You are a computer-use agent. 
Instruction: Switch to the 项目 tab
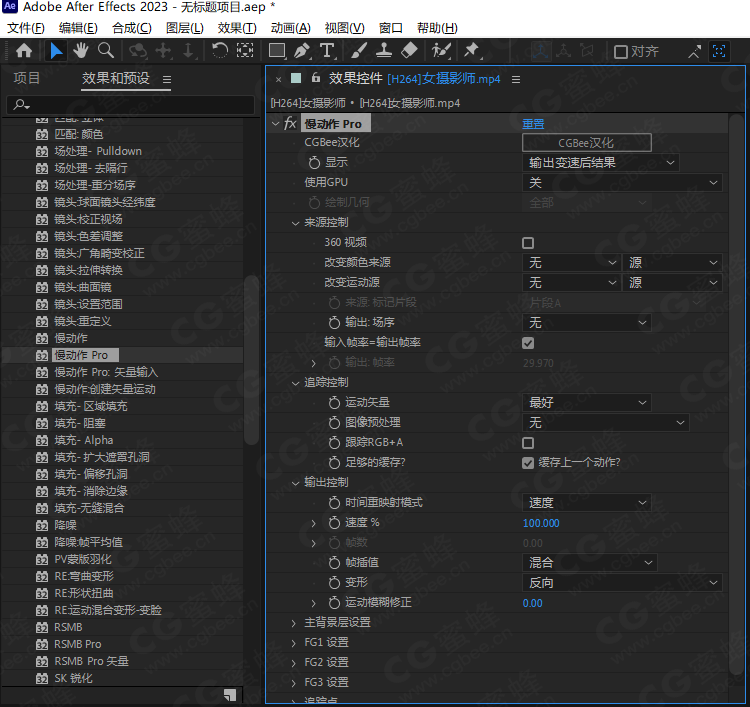pos(27,78)
